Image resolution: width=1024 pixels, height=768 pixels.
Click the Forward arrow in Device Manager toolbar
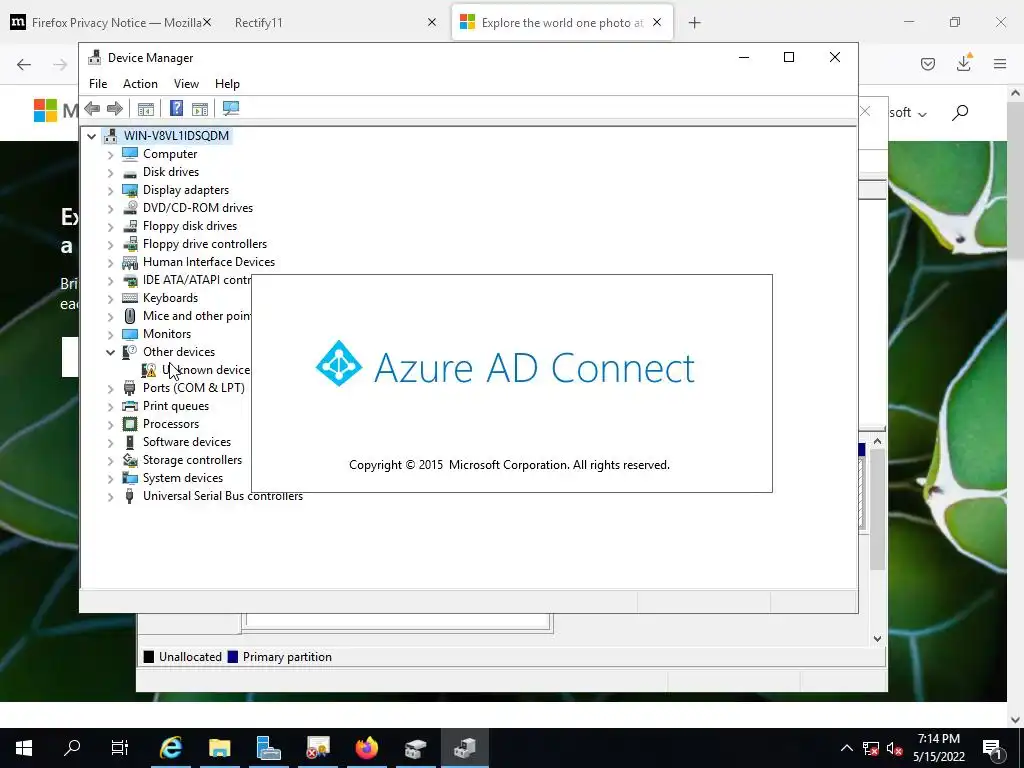click(x=114, y=108)
